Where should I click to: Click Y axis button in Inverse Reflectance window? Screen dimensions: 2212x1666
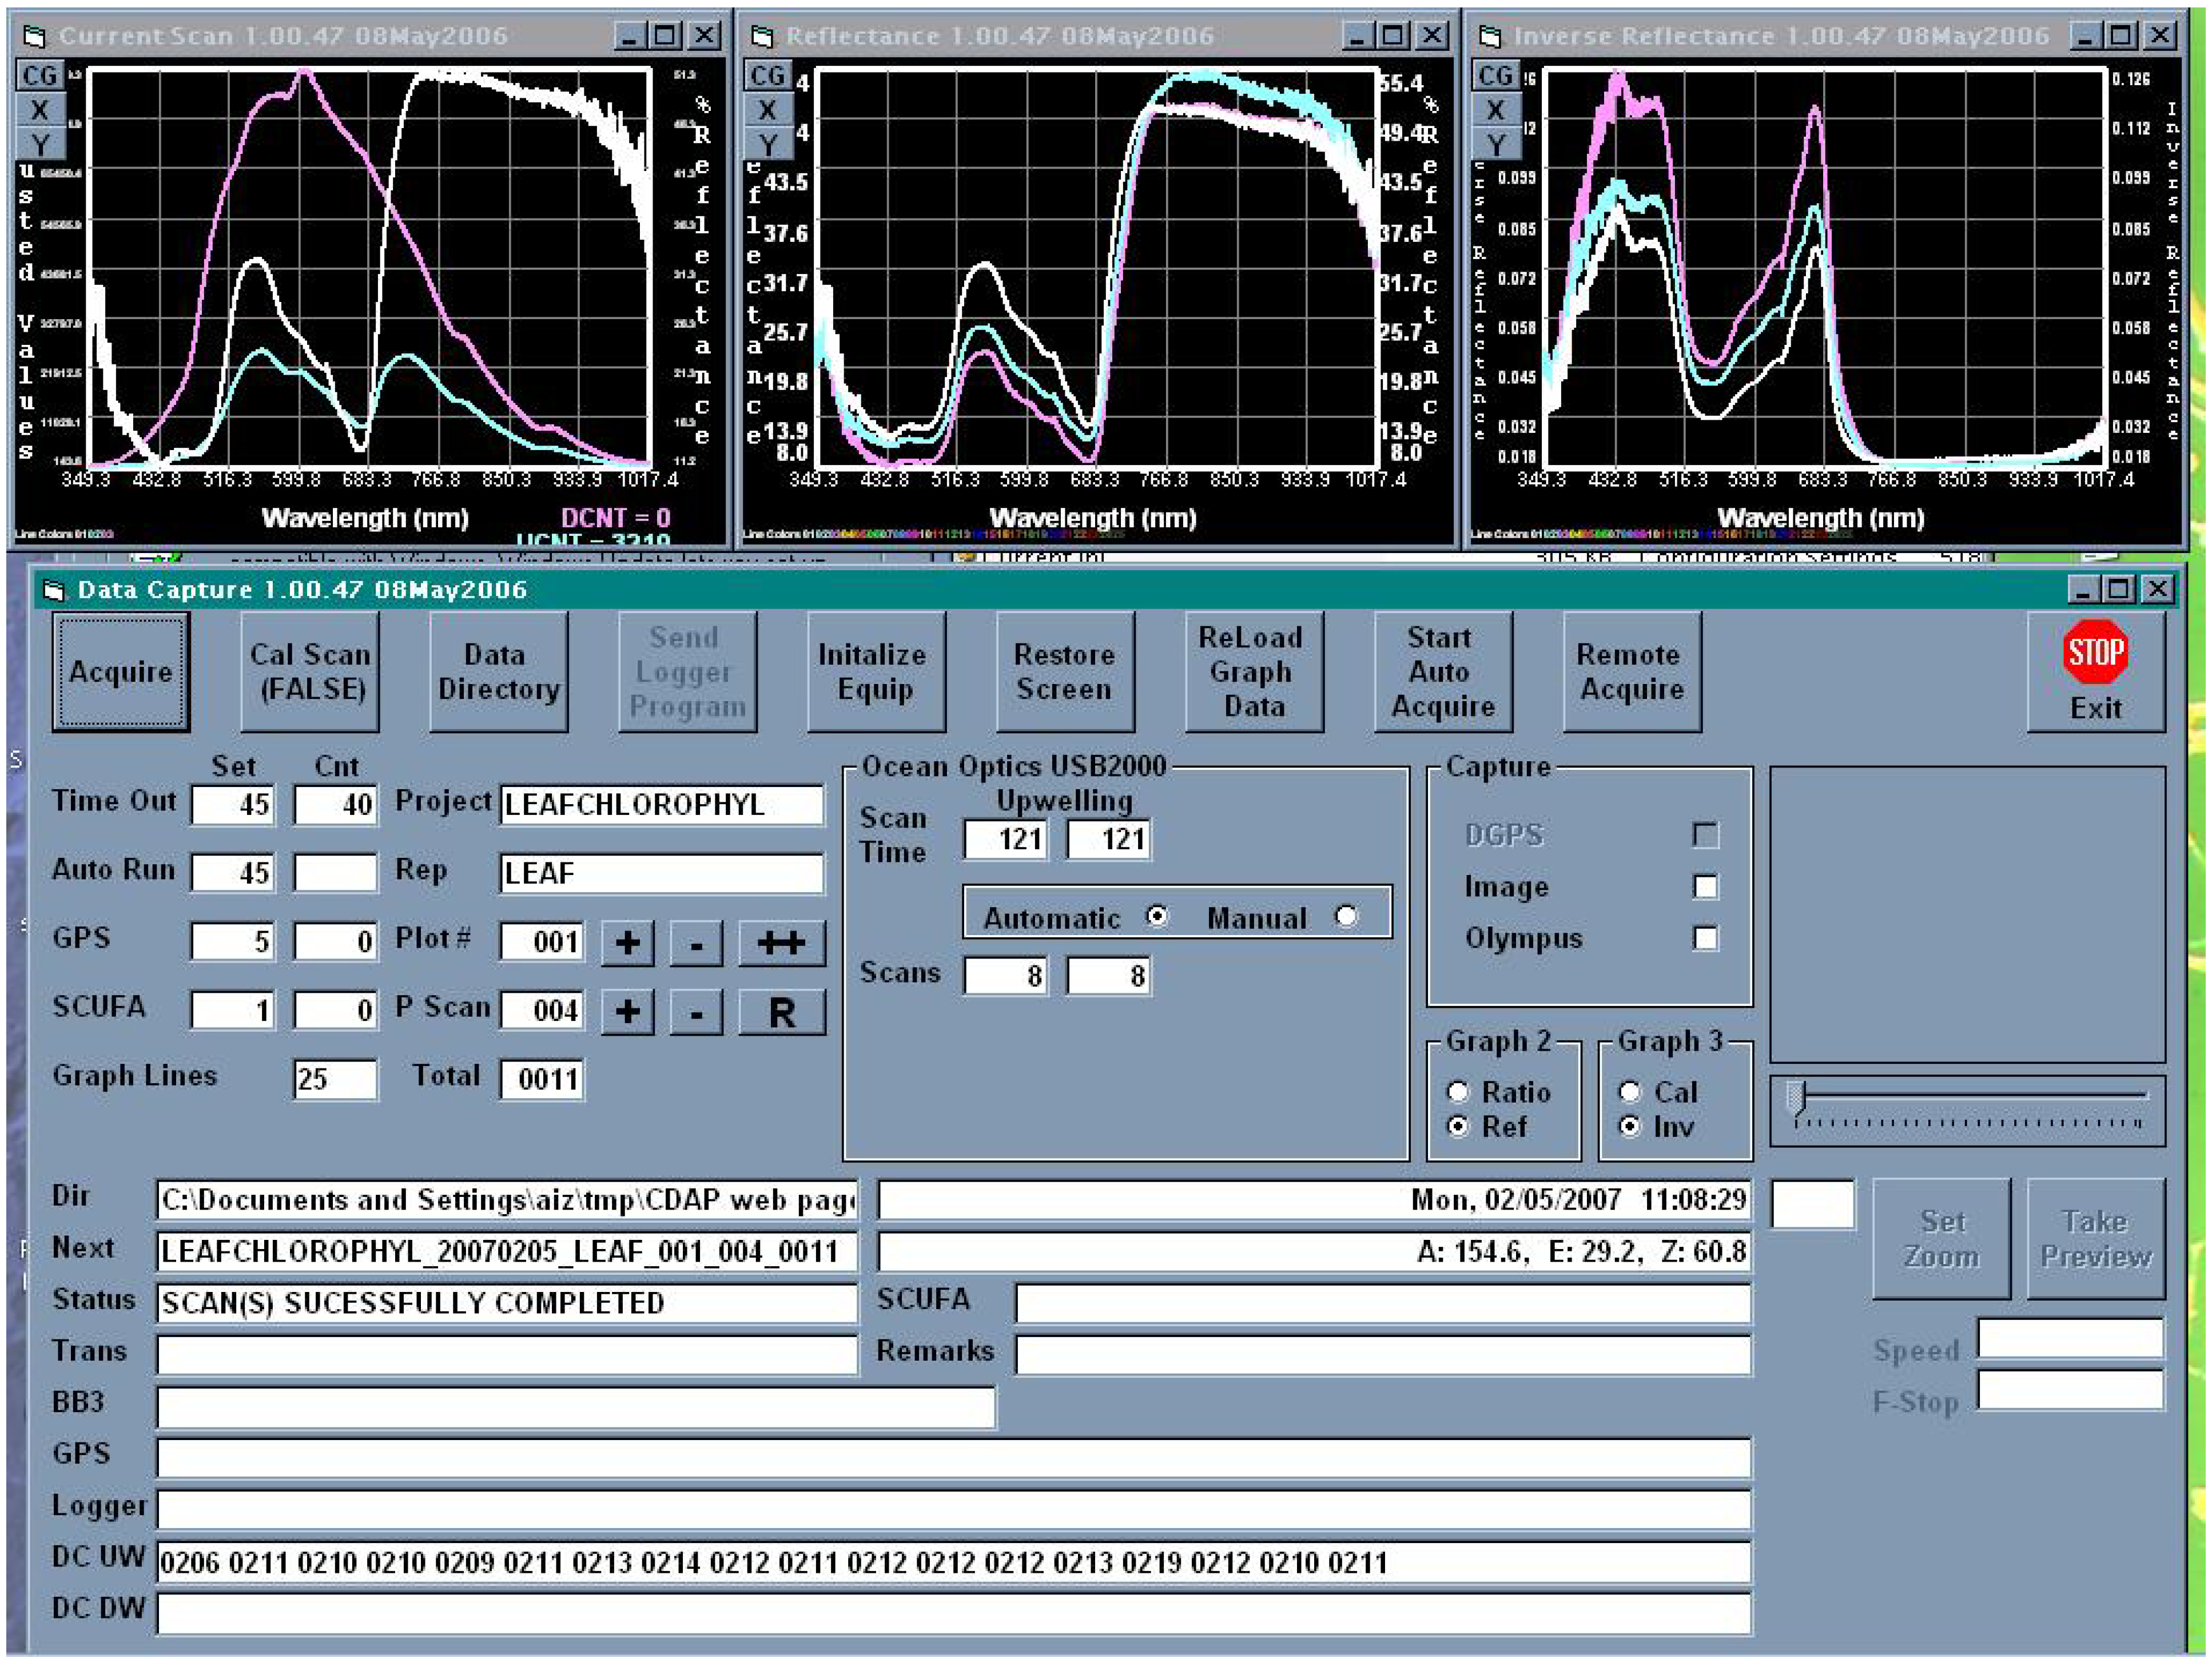pyautogui.click(x=1495, y=145)
